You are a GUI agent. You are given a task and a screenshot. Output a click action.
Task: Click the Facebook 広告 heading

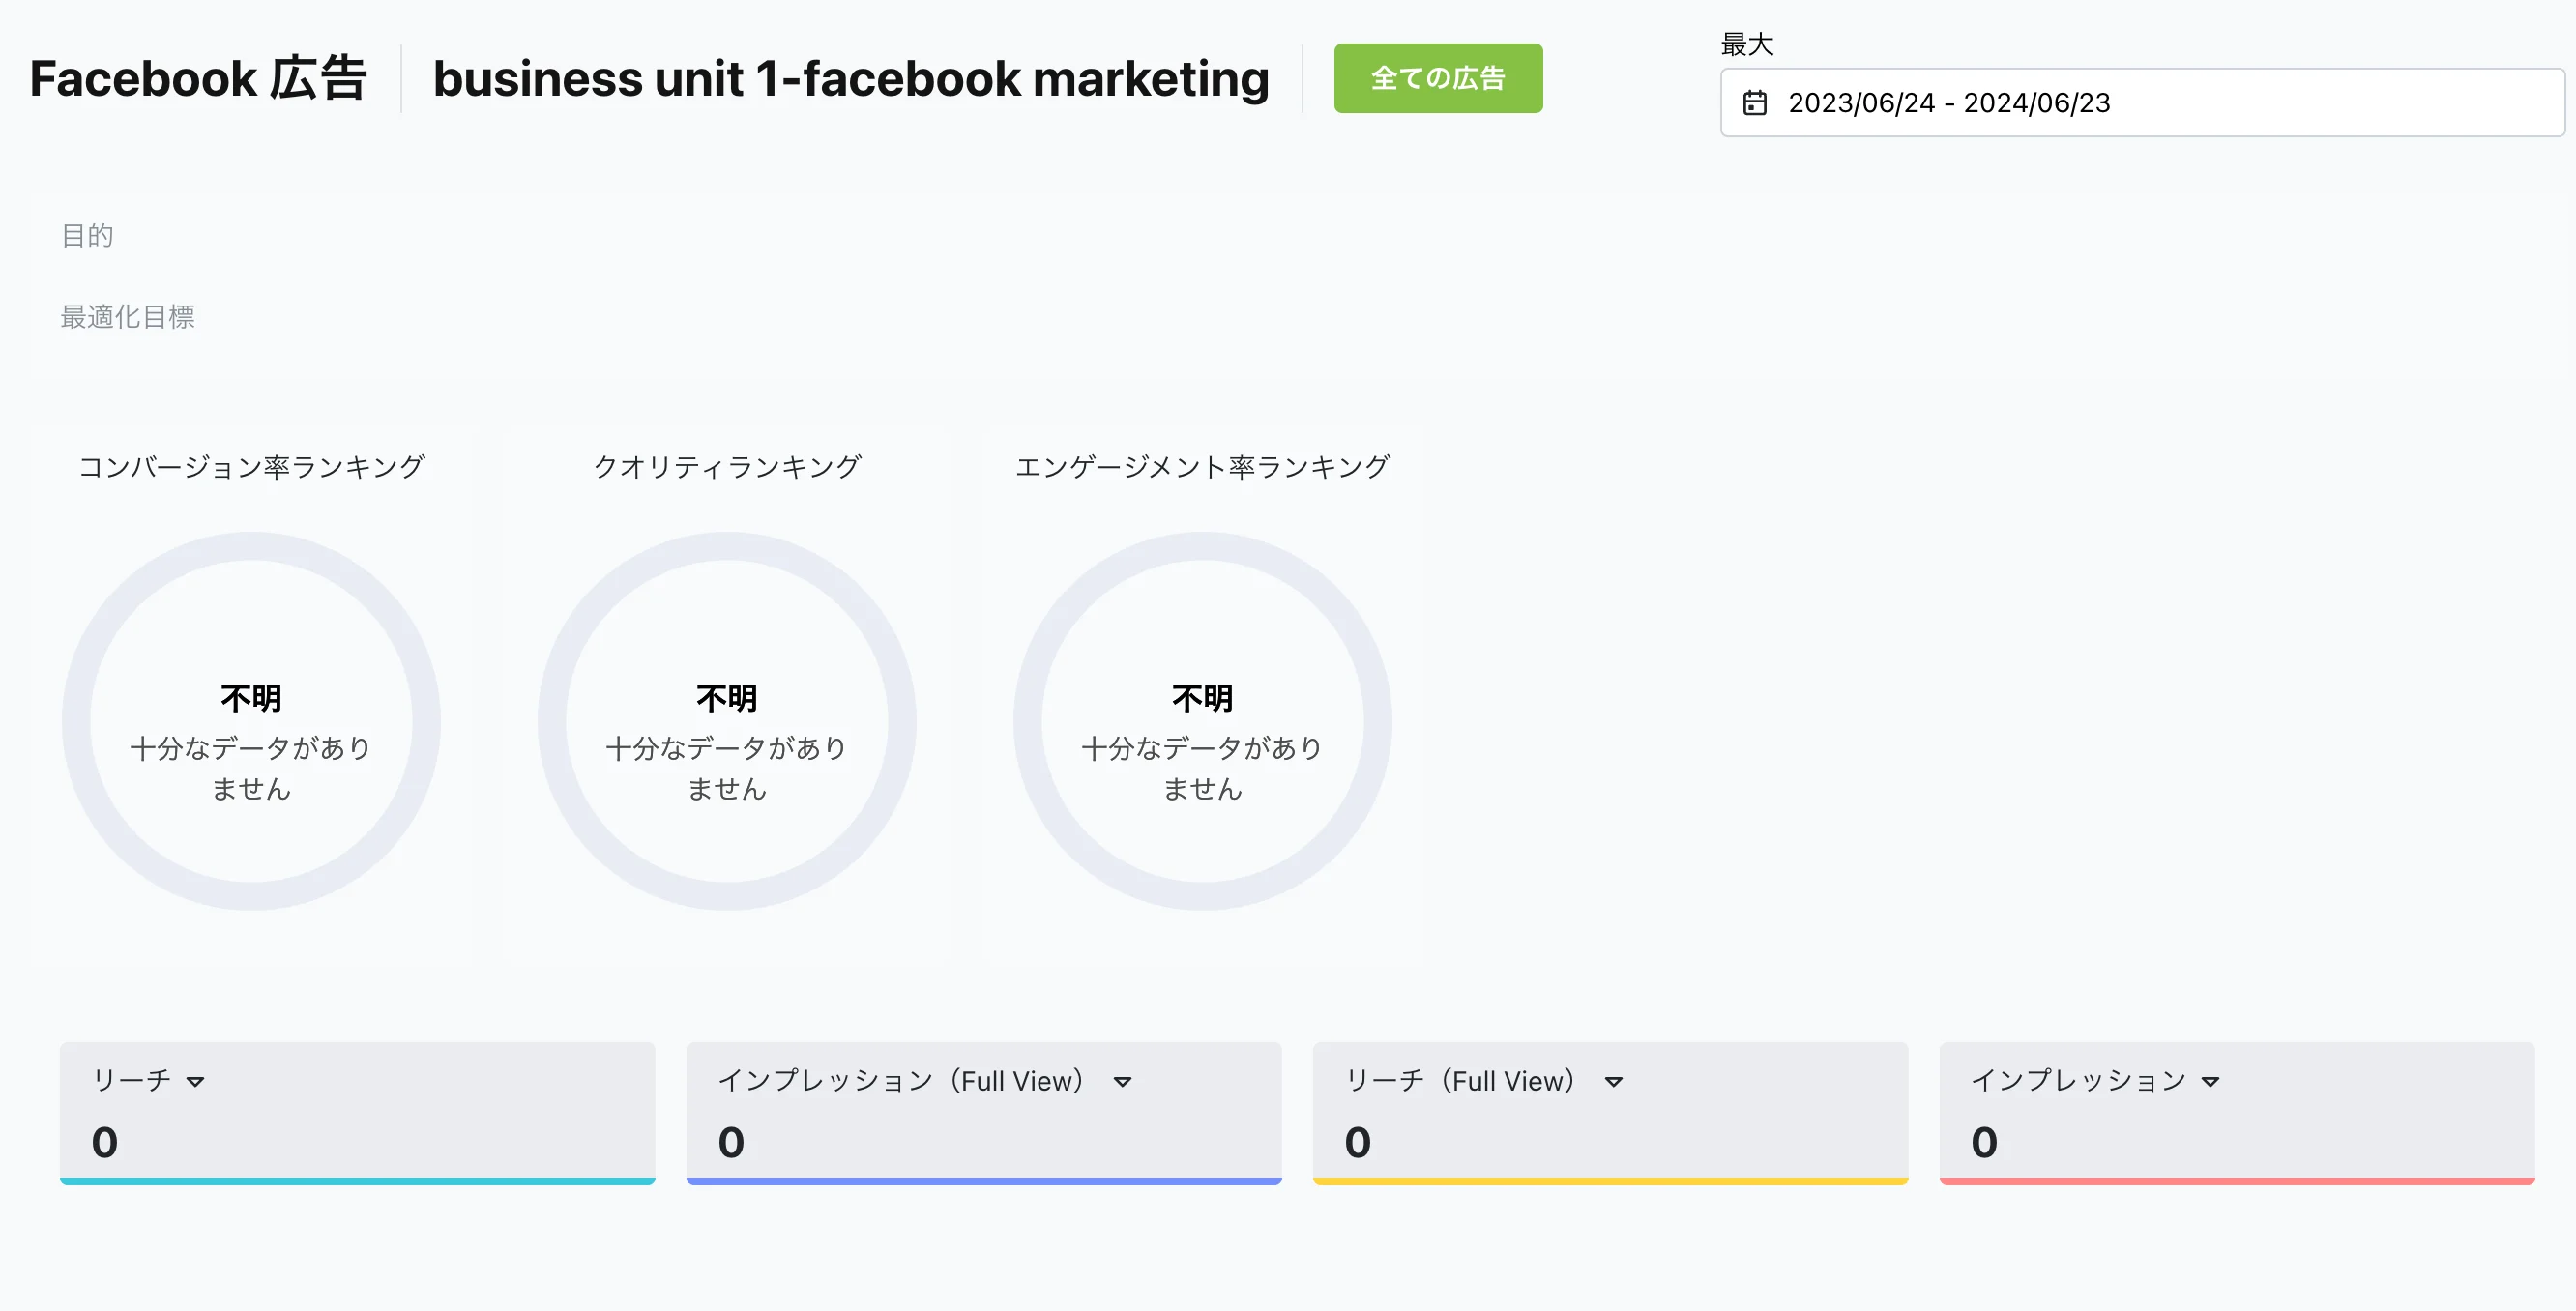198,78
